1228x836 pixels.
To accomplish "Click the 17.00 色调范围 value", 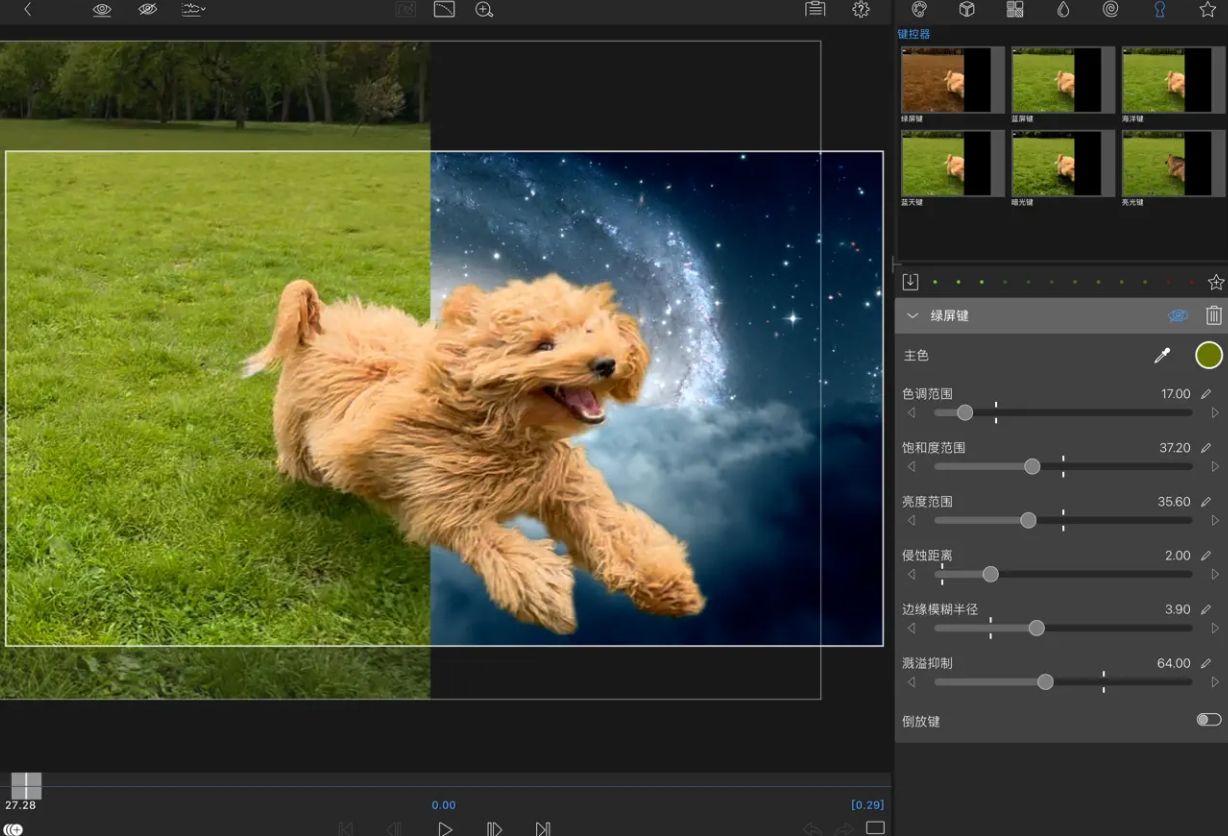I will pyautogui.click(x=1175, y=394).
